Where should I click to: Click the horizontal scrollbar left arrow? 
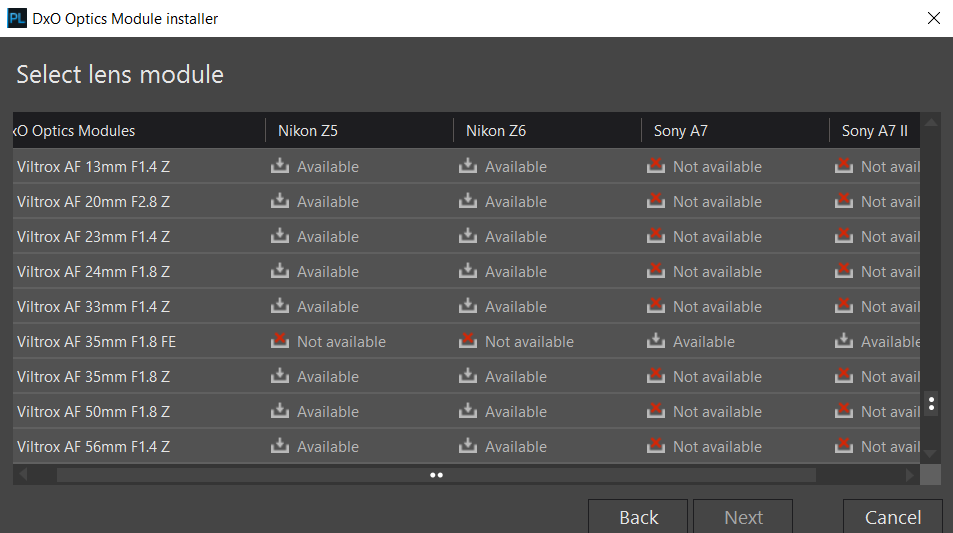tap(23, 475)
